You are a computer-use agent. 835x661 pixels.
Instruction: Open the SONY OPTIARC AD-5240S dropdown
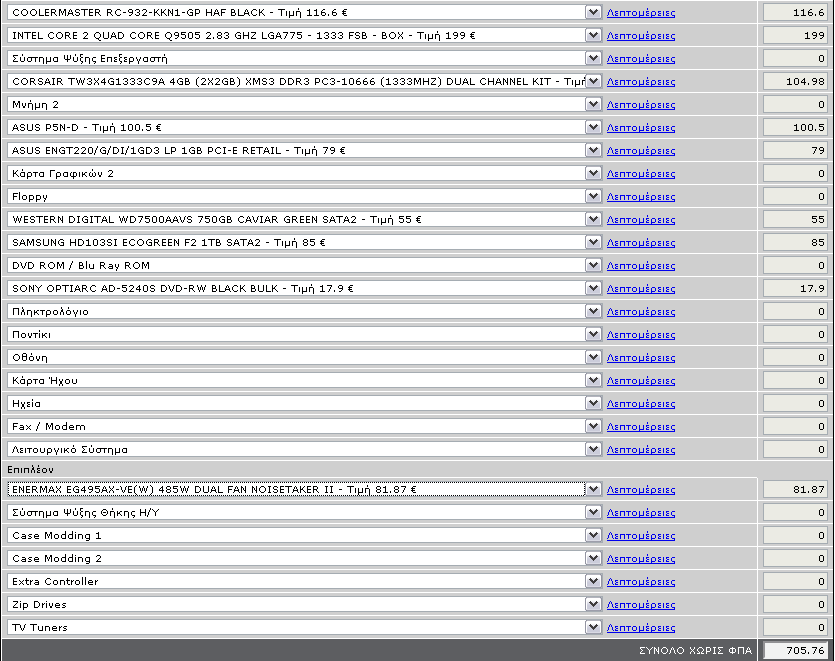(x=305, y=288)
